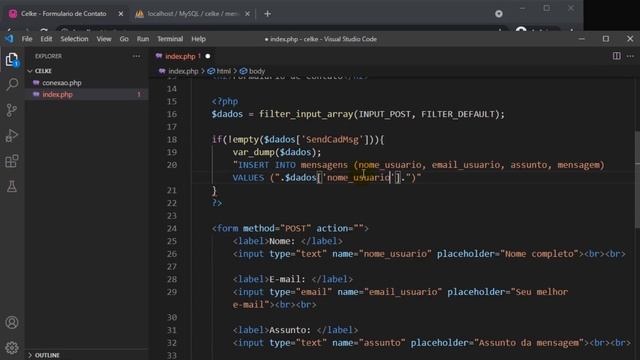The width and height of the screenshot is (640, 360).
Task: Split the editor to the right
Action: point(616,56)
